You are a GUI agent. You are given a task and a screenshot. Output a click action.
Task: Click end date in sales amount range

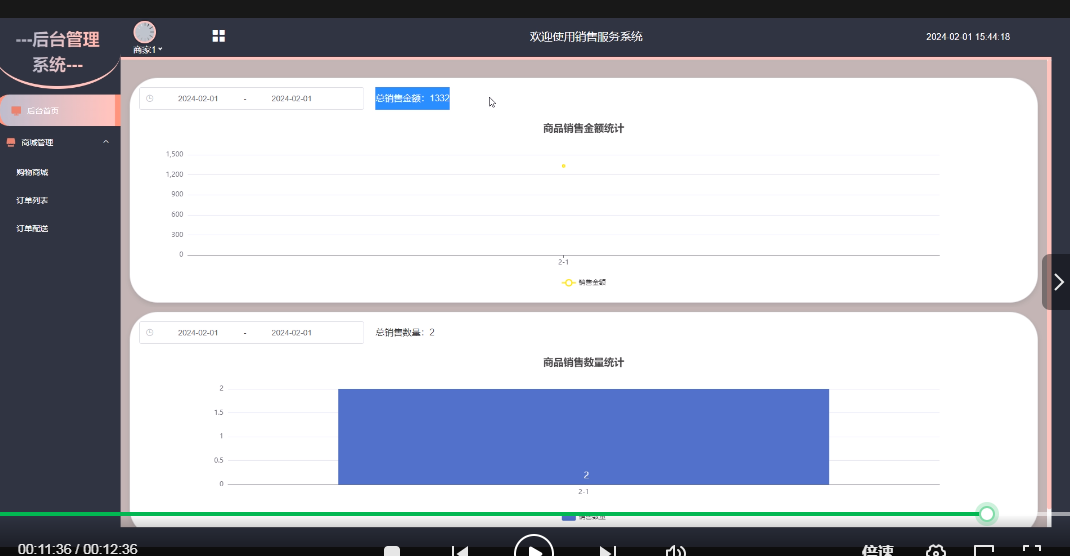tap(291, 98)
